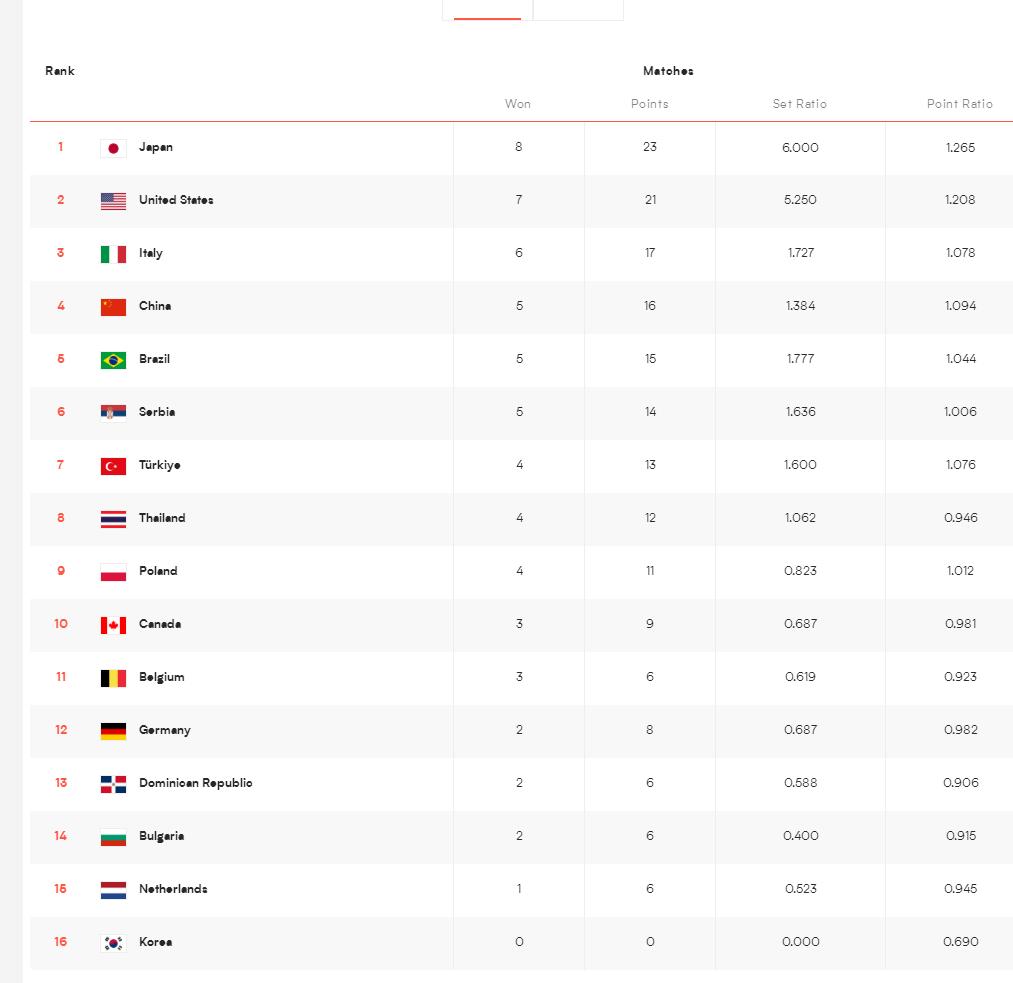Click the Set Ratio column header
The width and height of the screenshot is (1013, 983).
tap(800, 104)
